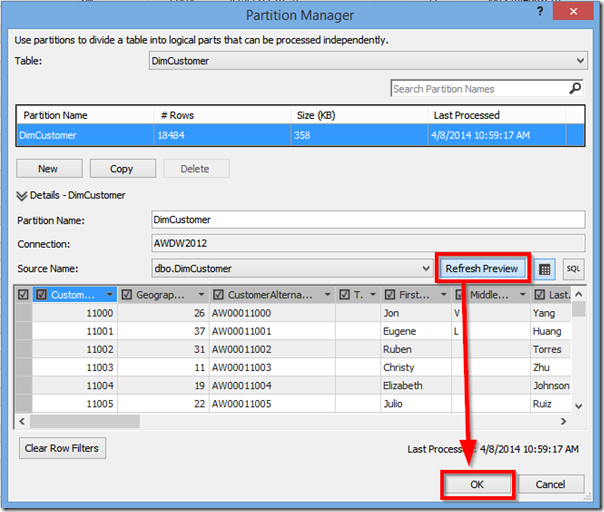
Task: Click the Search Partition Names field
Action: coord(480,89)
